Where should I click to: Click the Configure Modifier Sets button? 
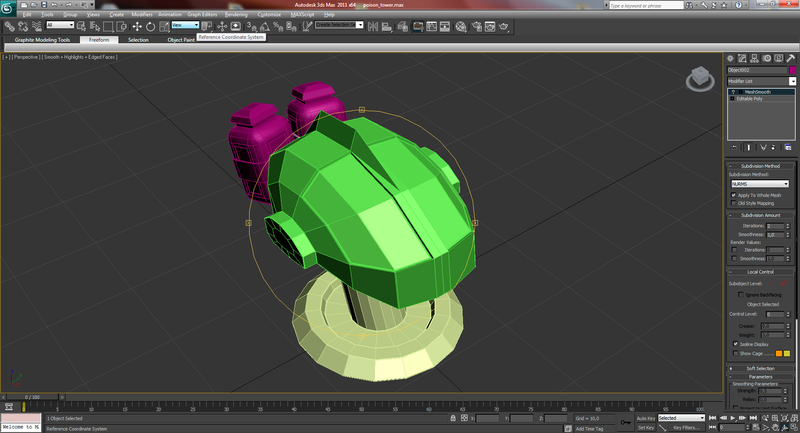coord(788,147)
